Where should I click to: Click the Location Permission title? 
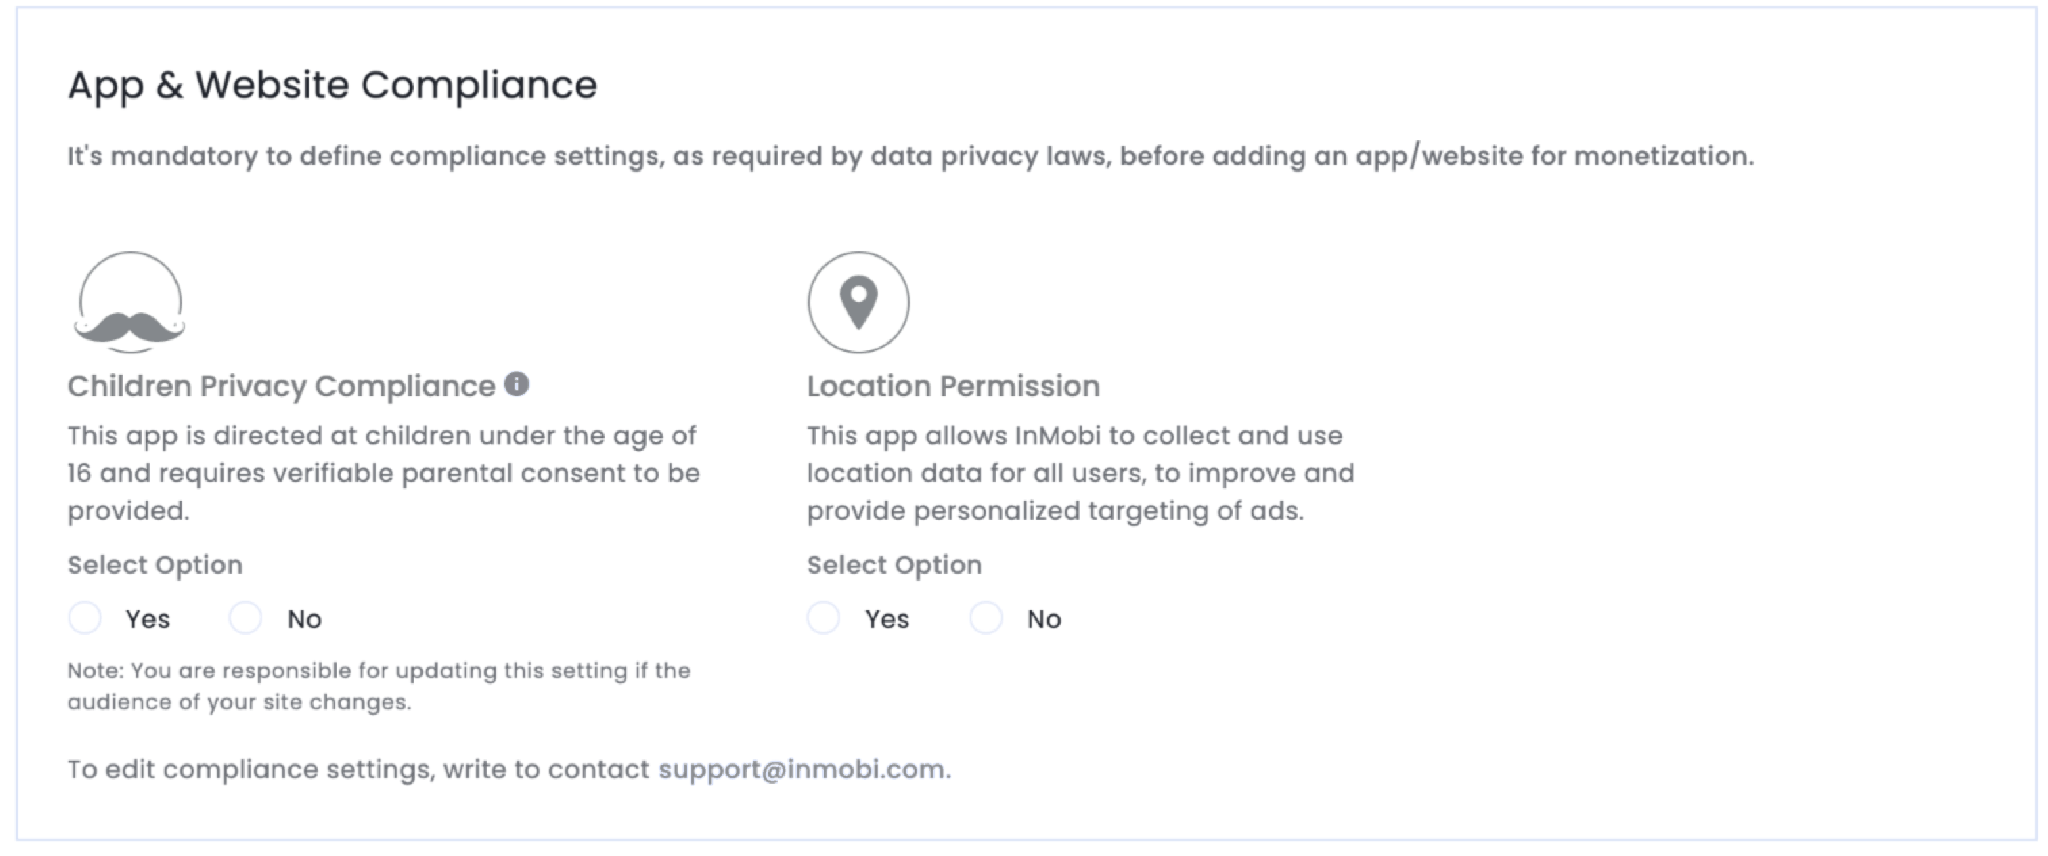[x=953, y=386]
